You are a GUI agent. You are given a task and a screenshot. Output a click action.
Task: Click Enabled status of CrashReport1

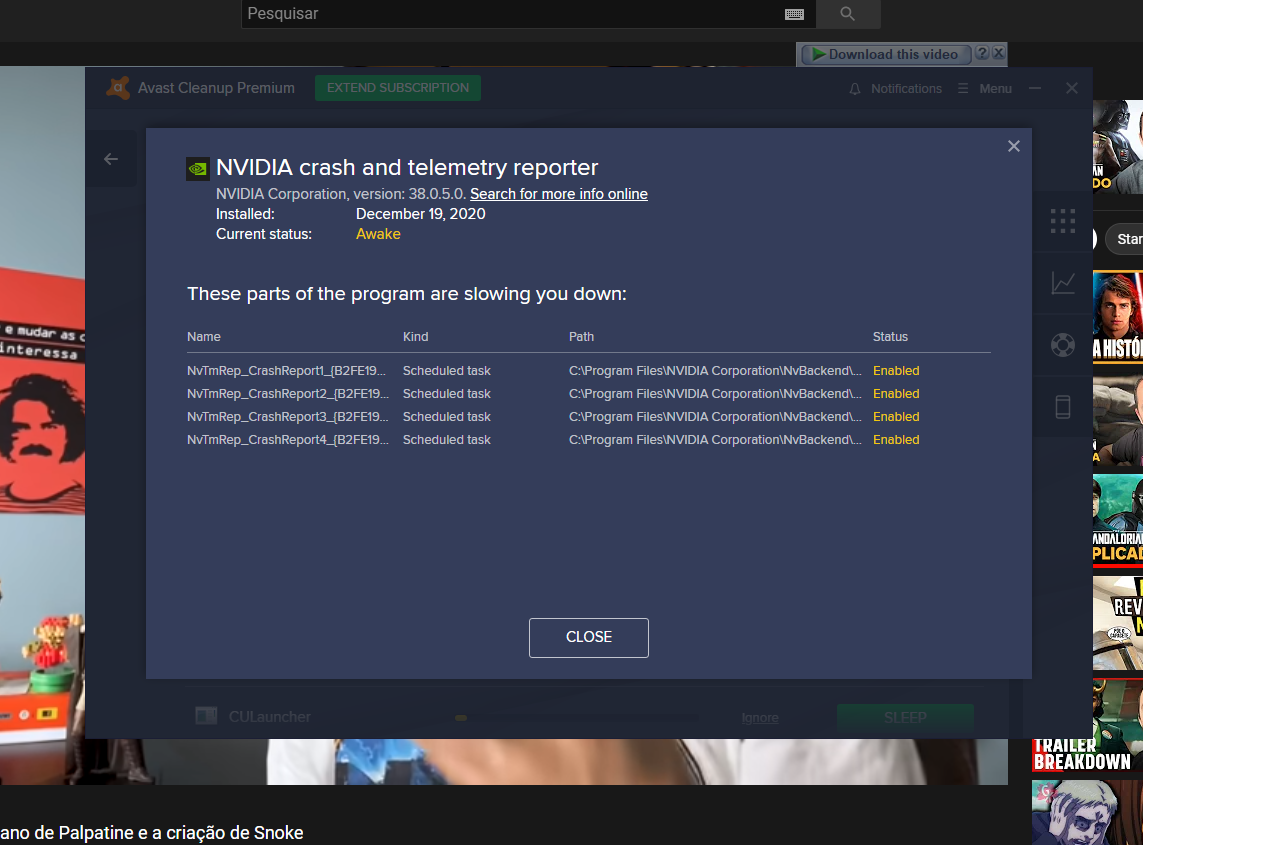click(896, 371)
